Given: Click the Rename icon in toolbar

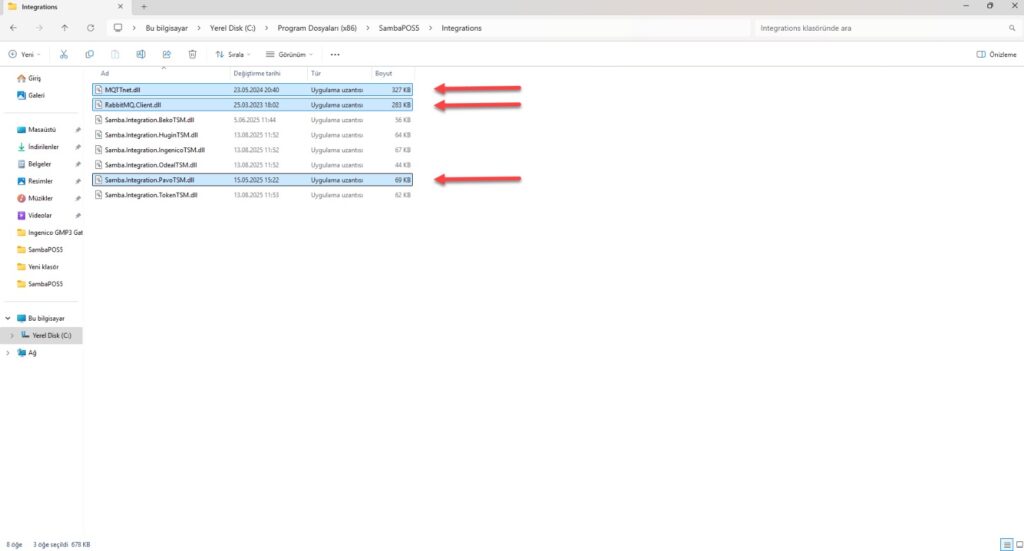Looking at the screenshot, I should (x=140, y=54).
